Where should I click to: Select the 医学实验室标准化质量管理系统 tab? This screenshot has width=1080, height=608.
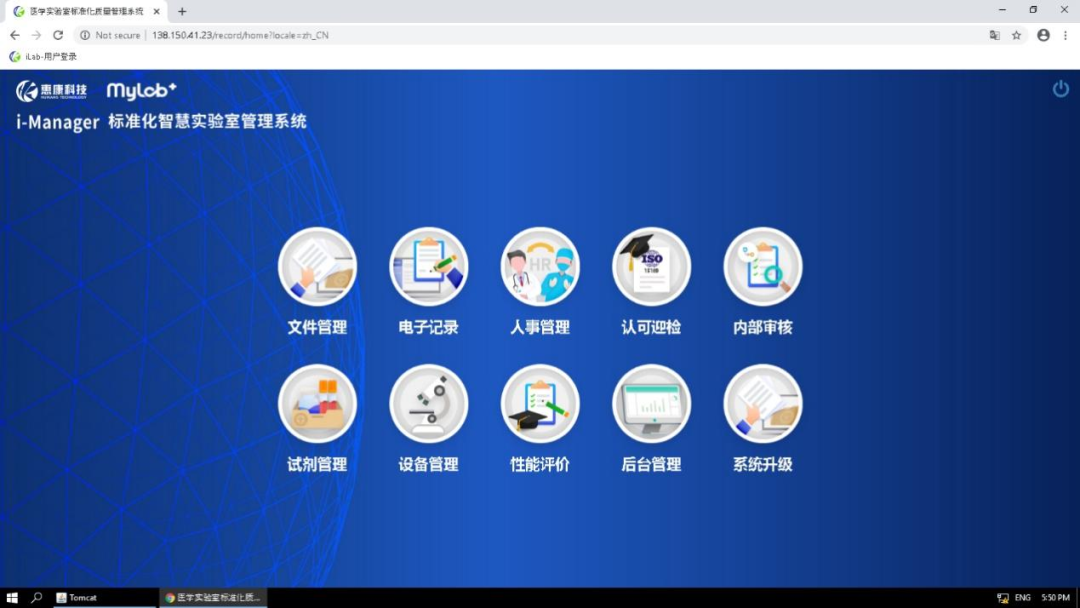coord(86,11)
